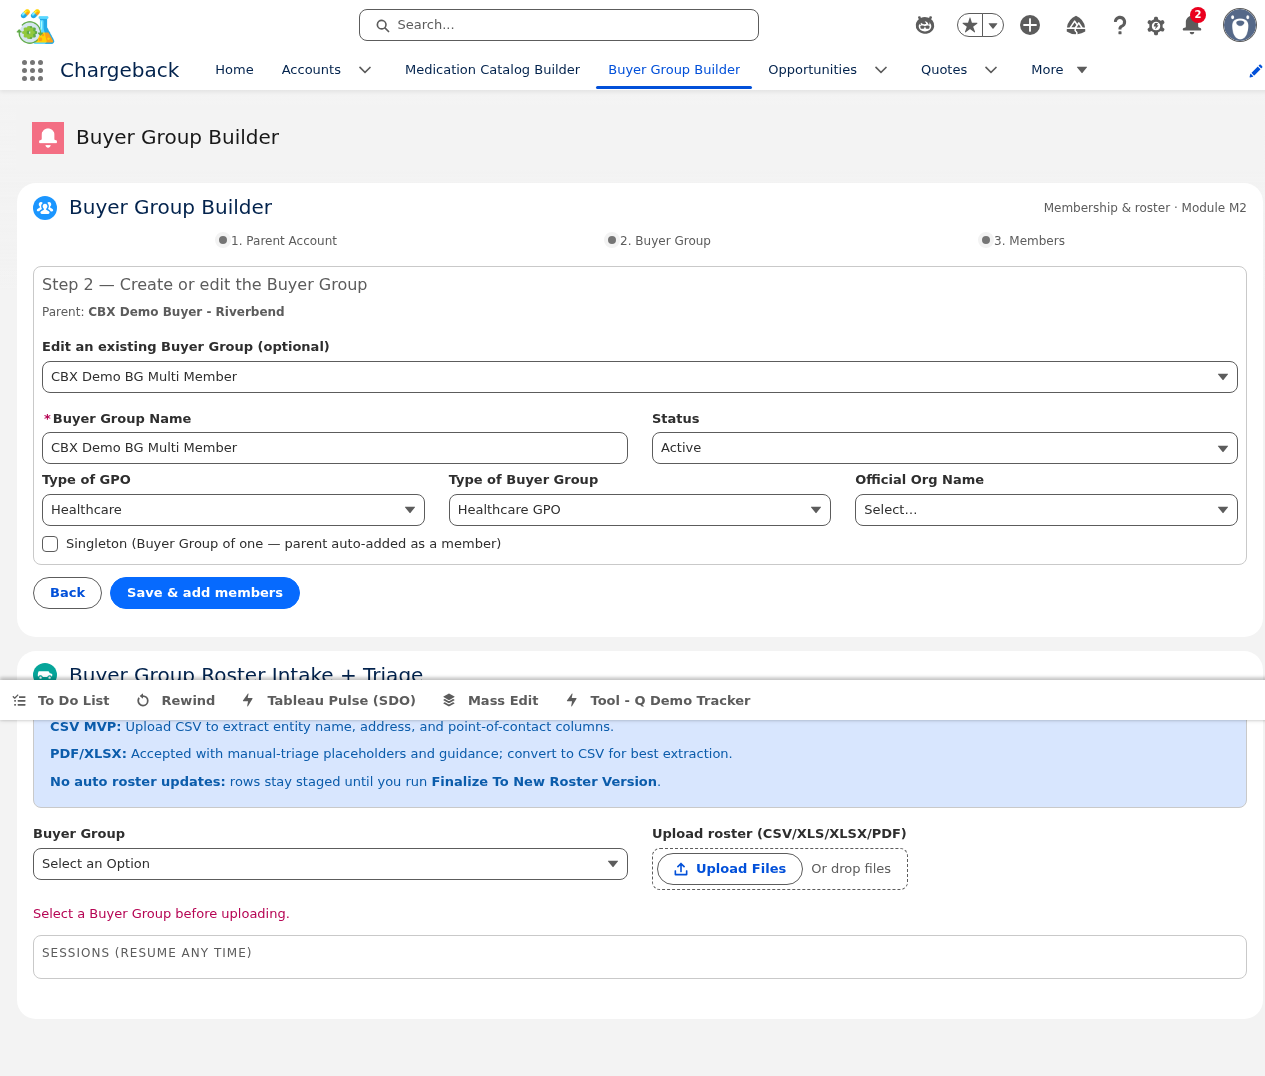This screenshot has height=1076, width=1265.
Task: Expand the Accounts tab dropdown chevron
Action: (x=365, y=70)
